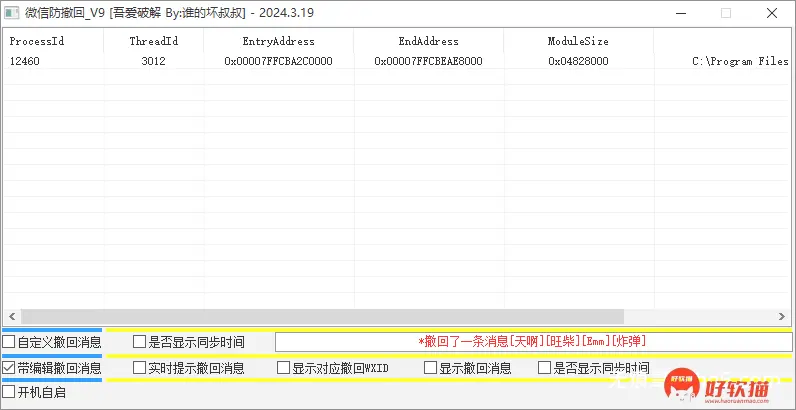The image size is (796, 410).
Task: Click end address 0x00007FFCBEAE8000
Action: 428,61
